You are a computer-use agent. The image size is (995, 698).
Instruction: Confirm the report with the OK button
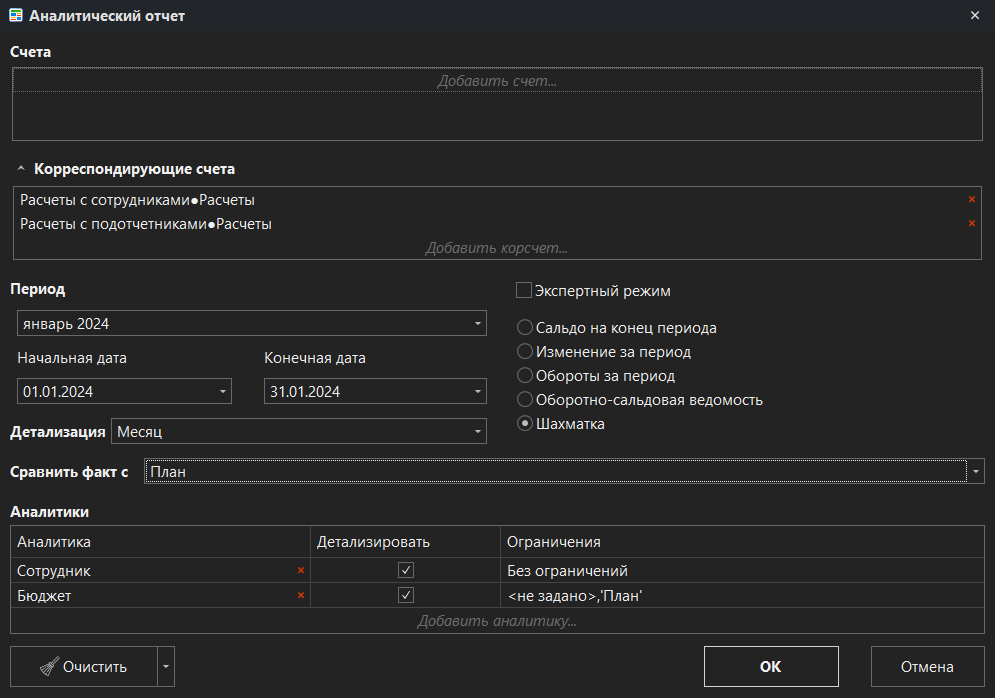(x=770, y=666)
